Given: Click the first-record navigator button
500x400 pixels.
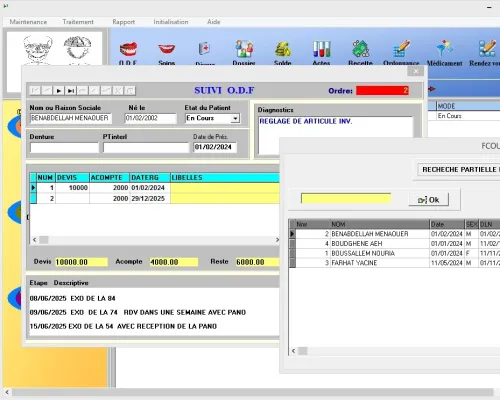Looking at the screenshot, I should pos(35,90).
